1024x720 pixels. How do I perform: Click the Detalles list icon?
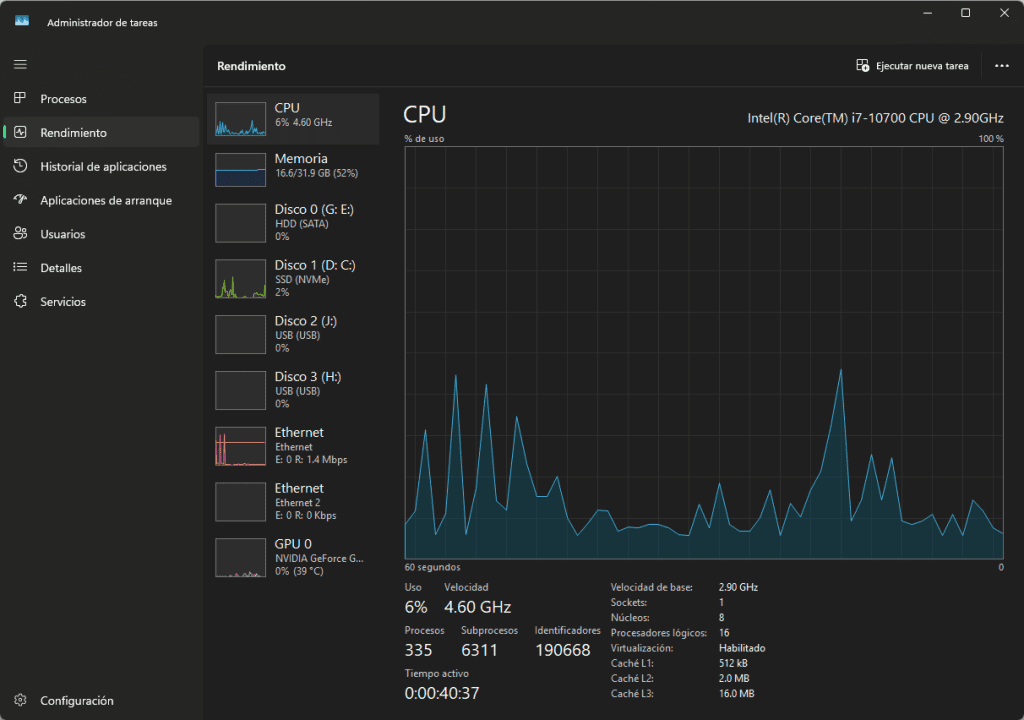coord(20,268)
